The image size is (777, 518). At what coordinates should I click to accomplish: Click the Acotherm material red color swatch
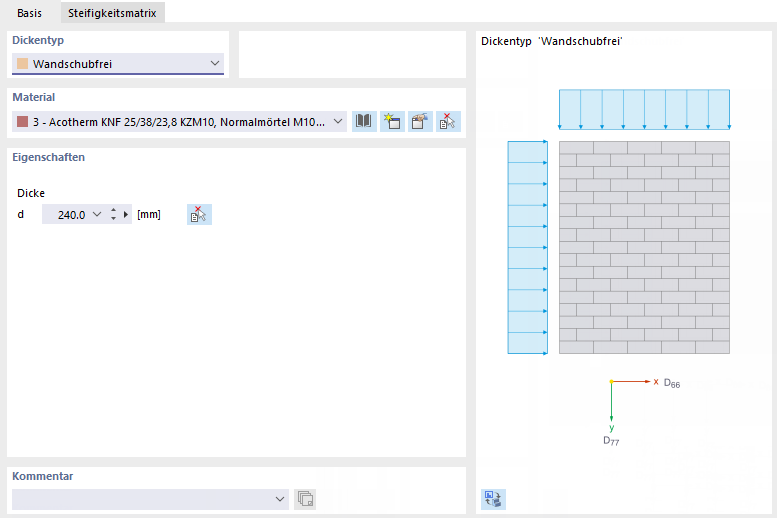(x=22, y=121)
